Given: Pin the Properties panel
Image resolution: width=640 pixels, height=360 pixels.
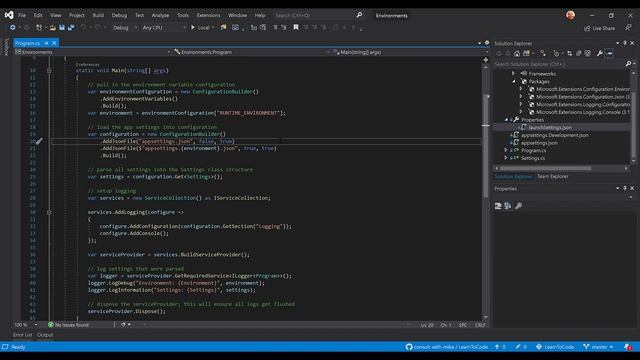Looking at the screenshot, I should 625,188.
